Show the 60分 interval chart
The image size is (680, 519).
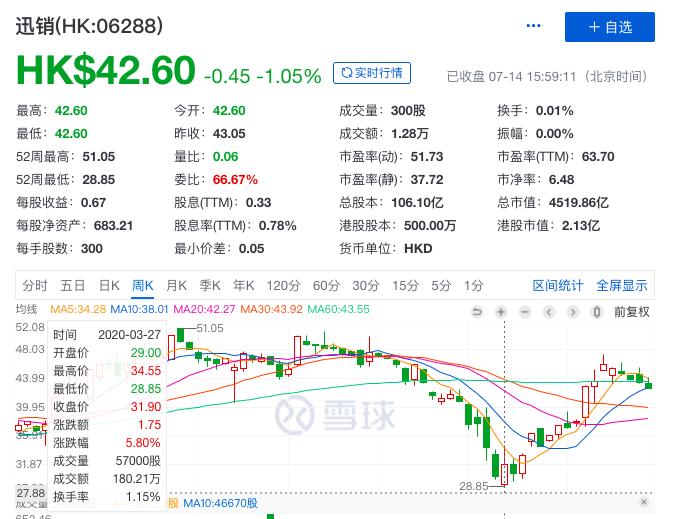[x=326, y=285]
